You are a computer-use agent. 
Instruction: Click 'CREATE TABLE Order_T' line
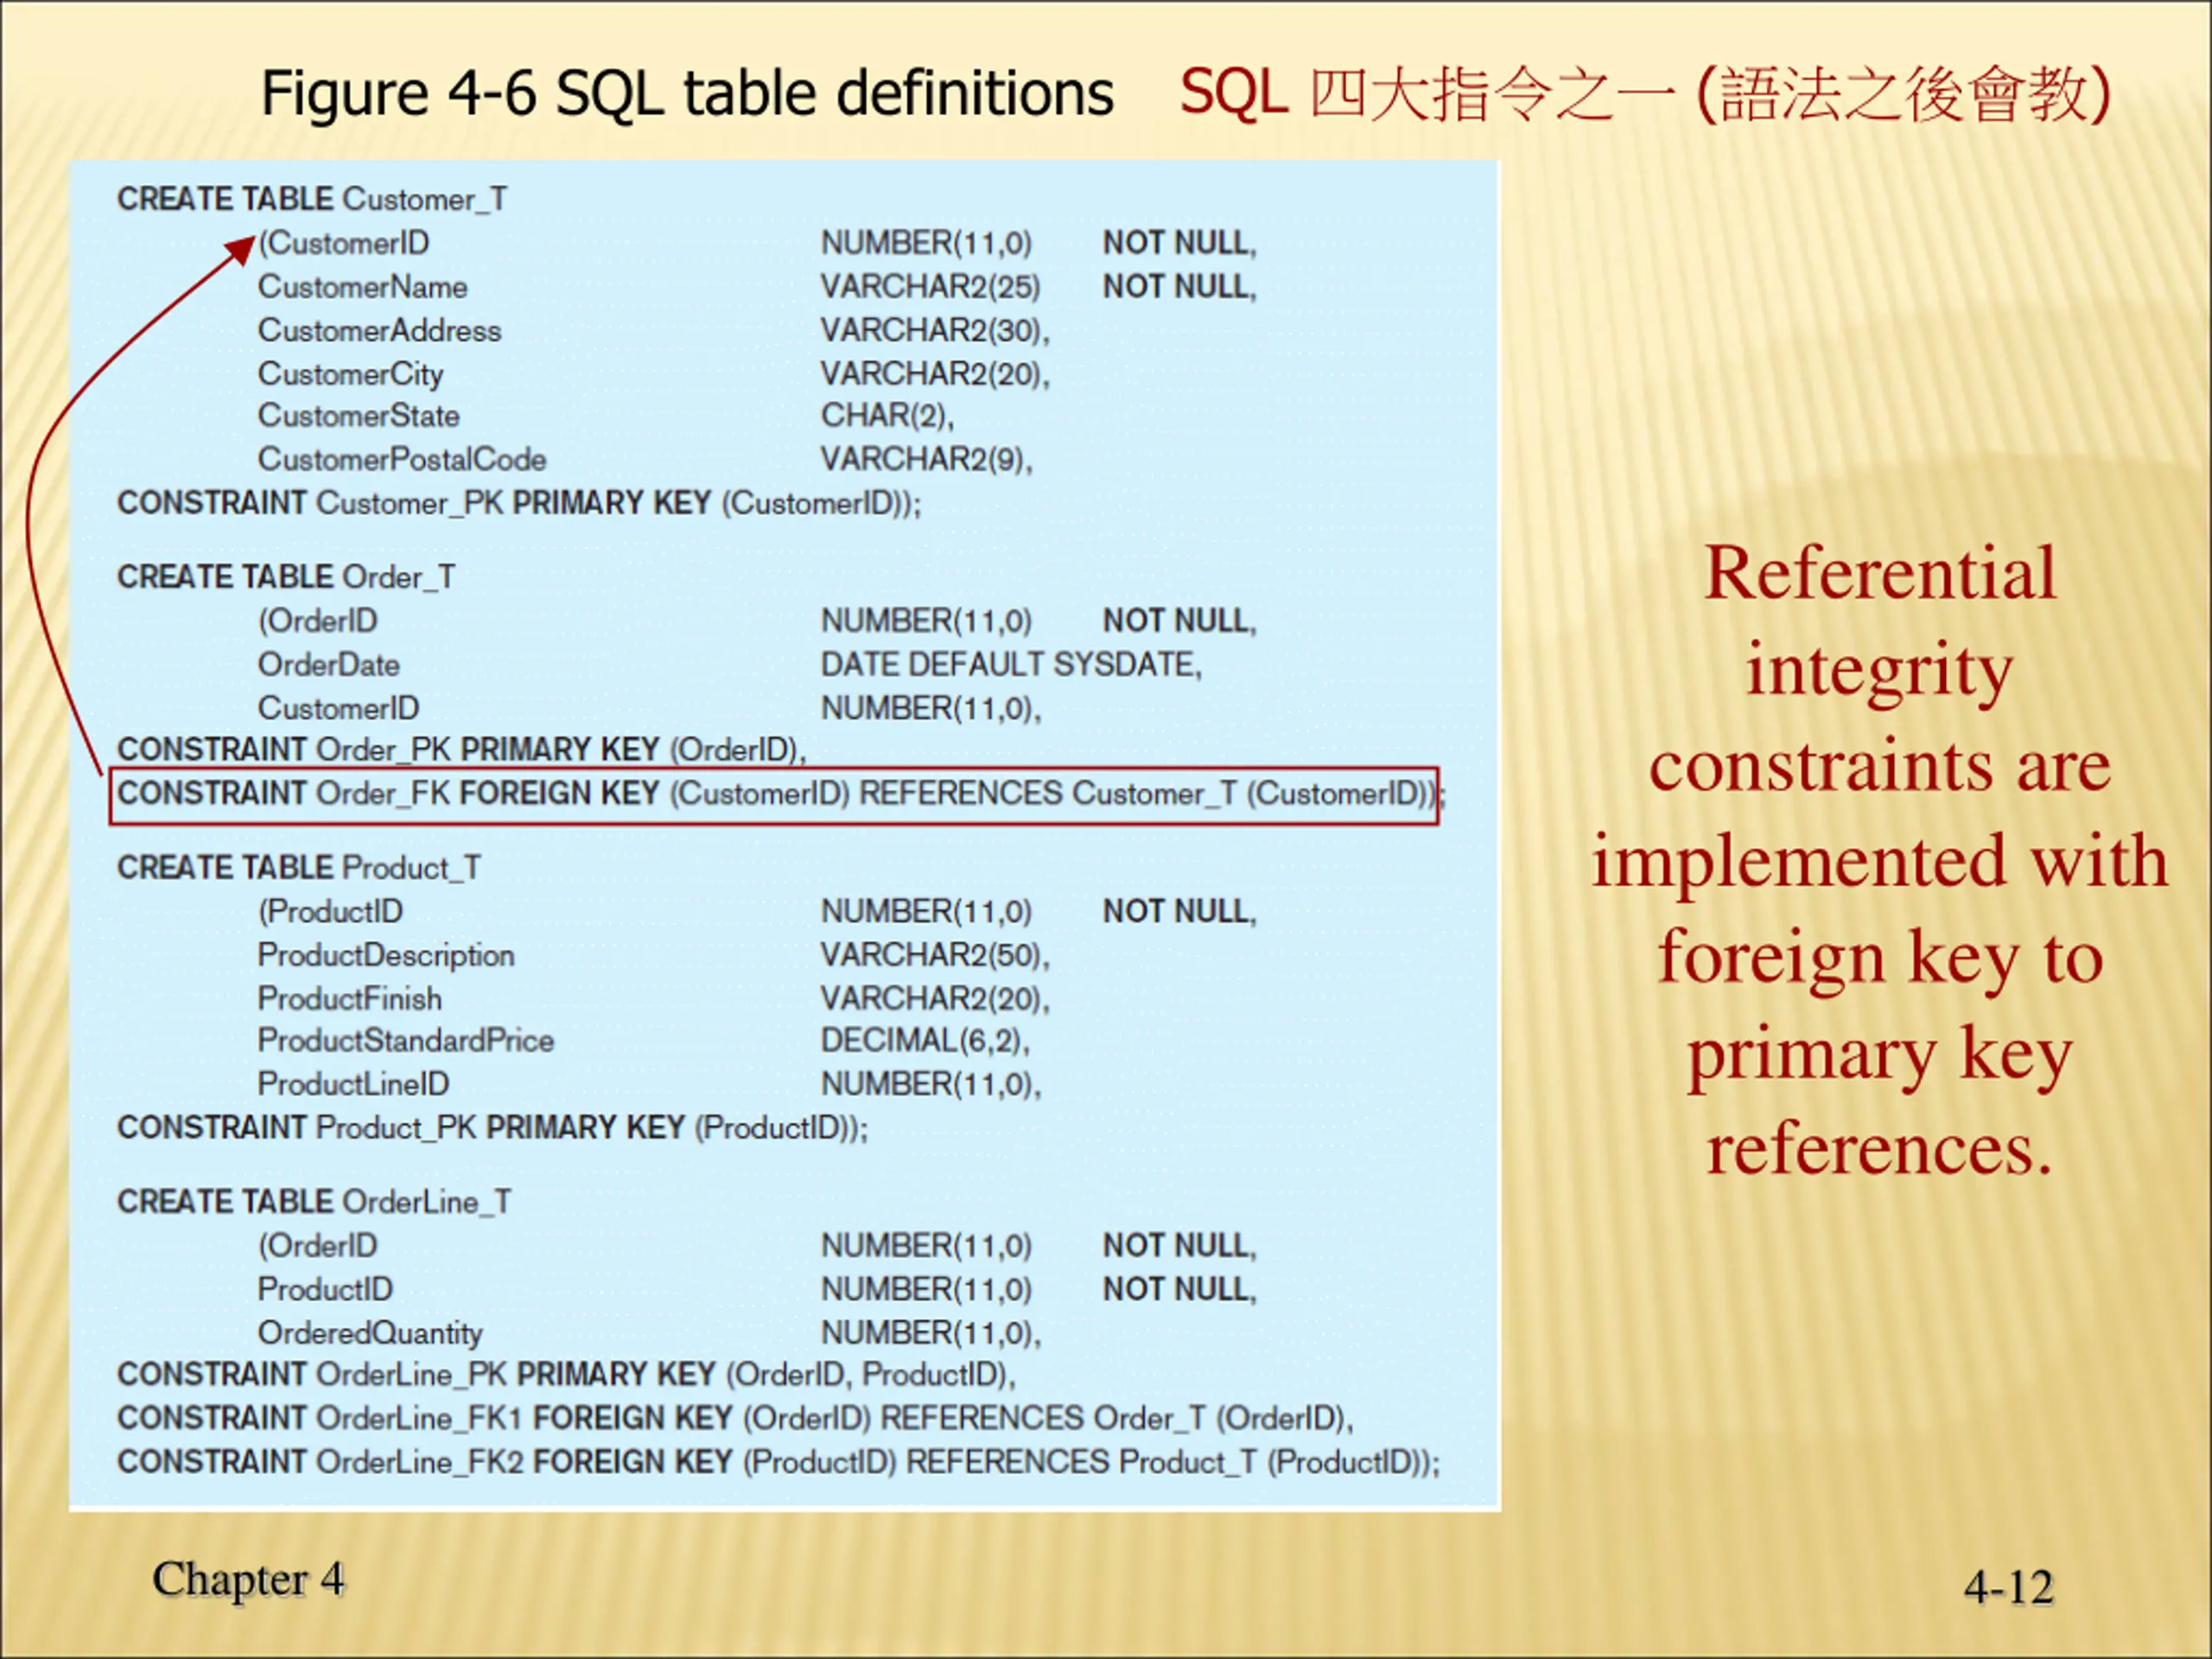(x=286, y=577)
